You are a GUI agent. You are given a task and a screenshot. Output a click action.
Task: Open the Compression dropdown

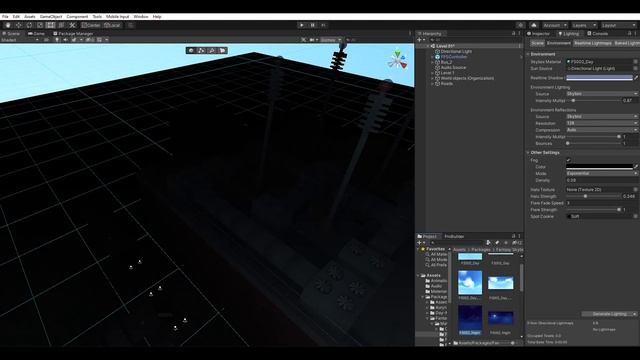click(602, 130)
